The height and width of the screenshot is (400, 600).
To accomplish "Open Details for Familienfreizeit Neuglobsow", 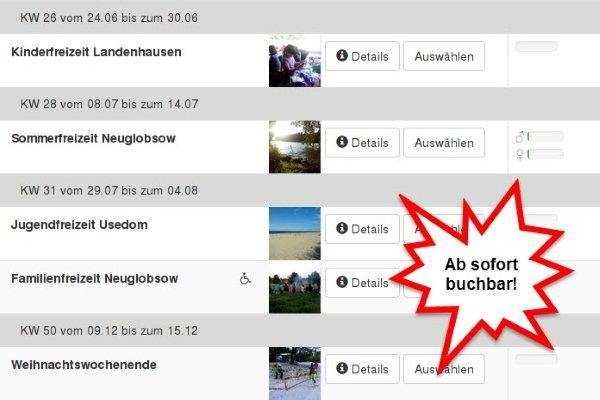I will (362, 283).
